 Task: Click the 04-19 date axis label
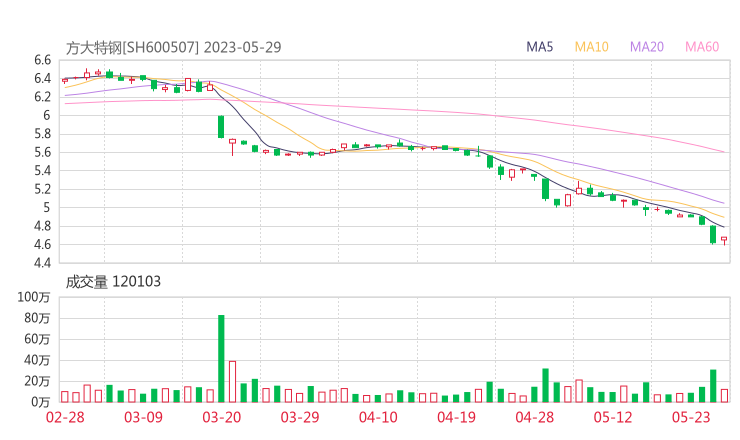(x=456, y=417)
